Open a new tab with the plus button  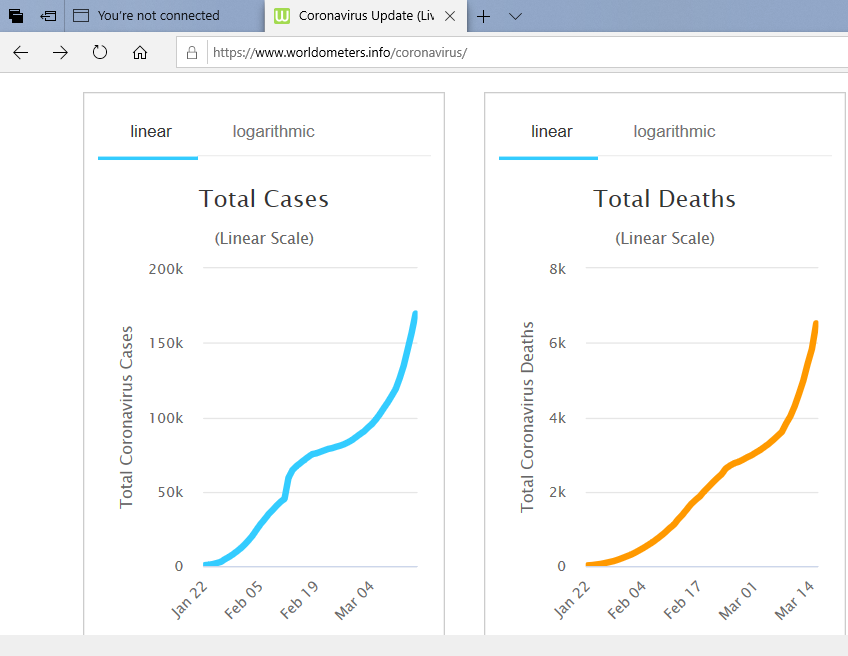[484, 16]
